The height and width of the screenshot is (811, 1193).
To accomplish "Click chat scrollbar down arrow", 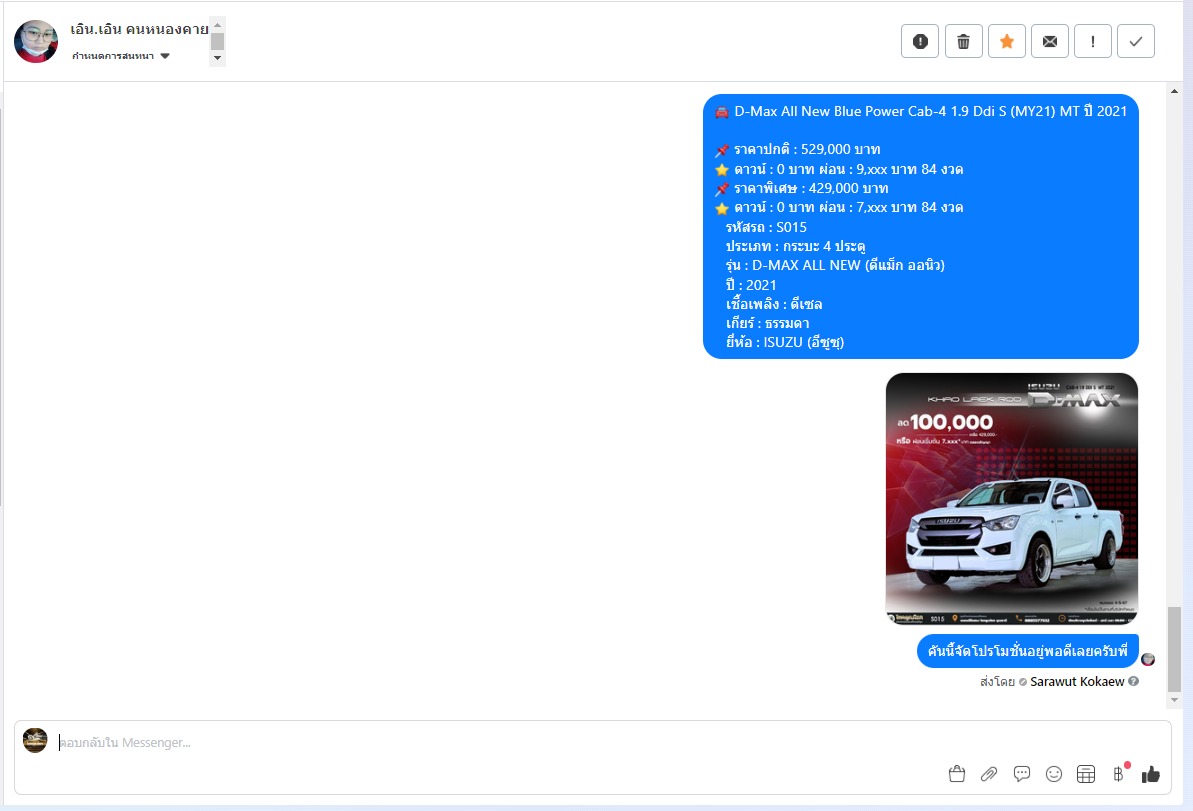I will tap(1175, 700).
